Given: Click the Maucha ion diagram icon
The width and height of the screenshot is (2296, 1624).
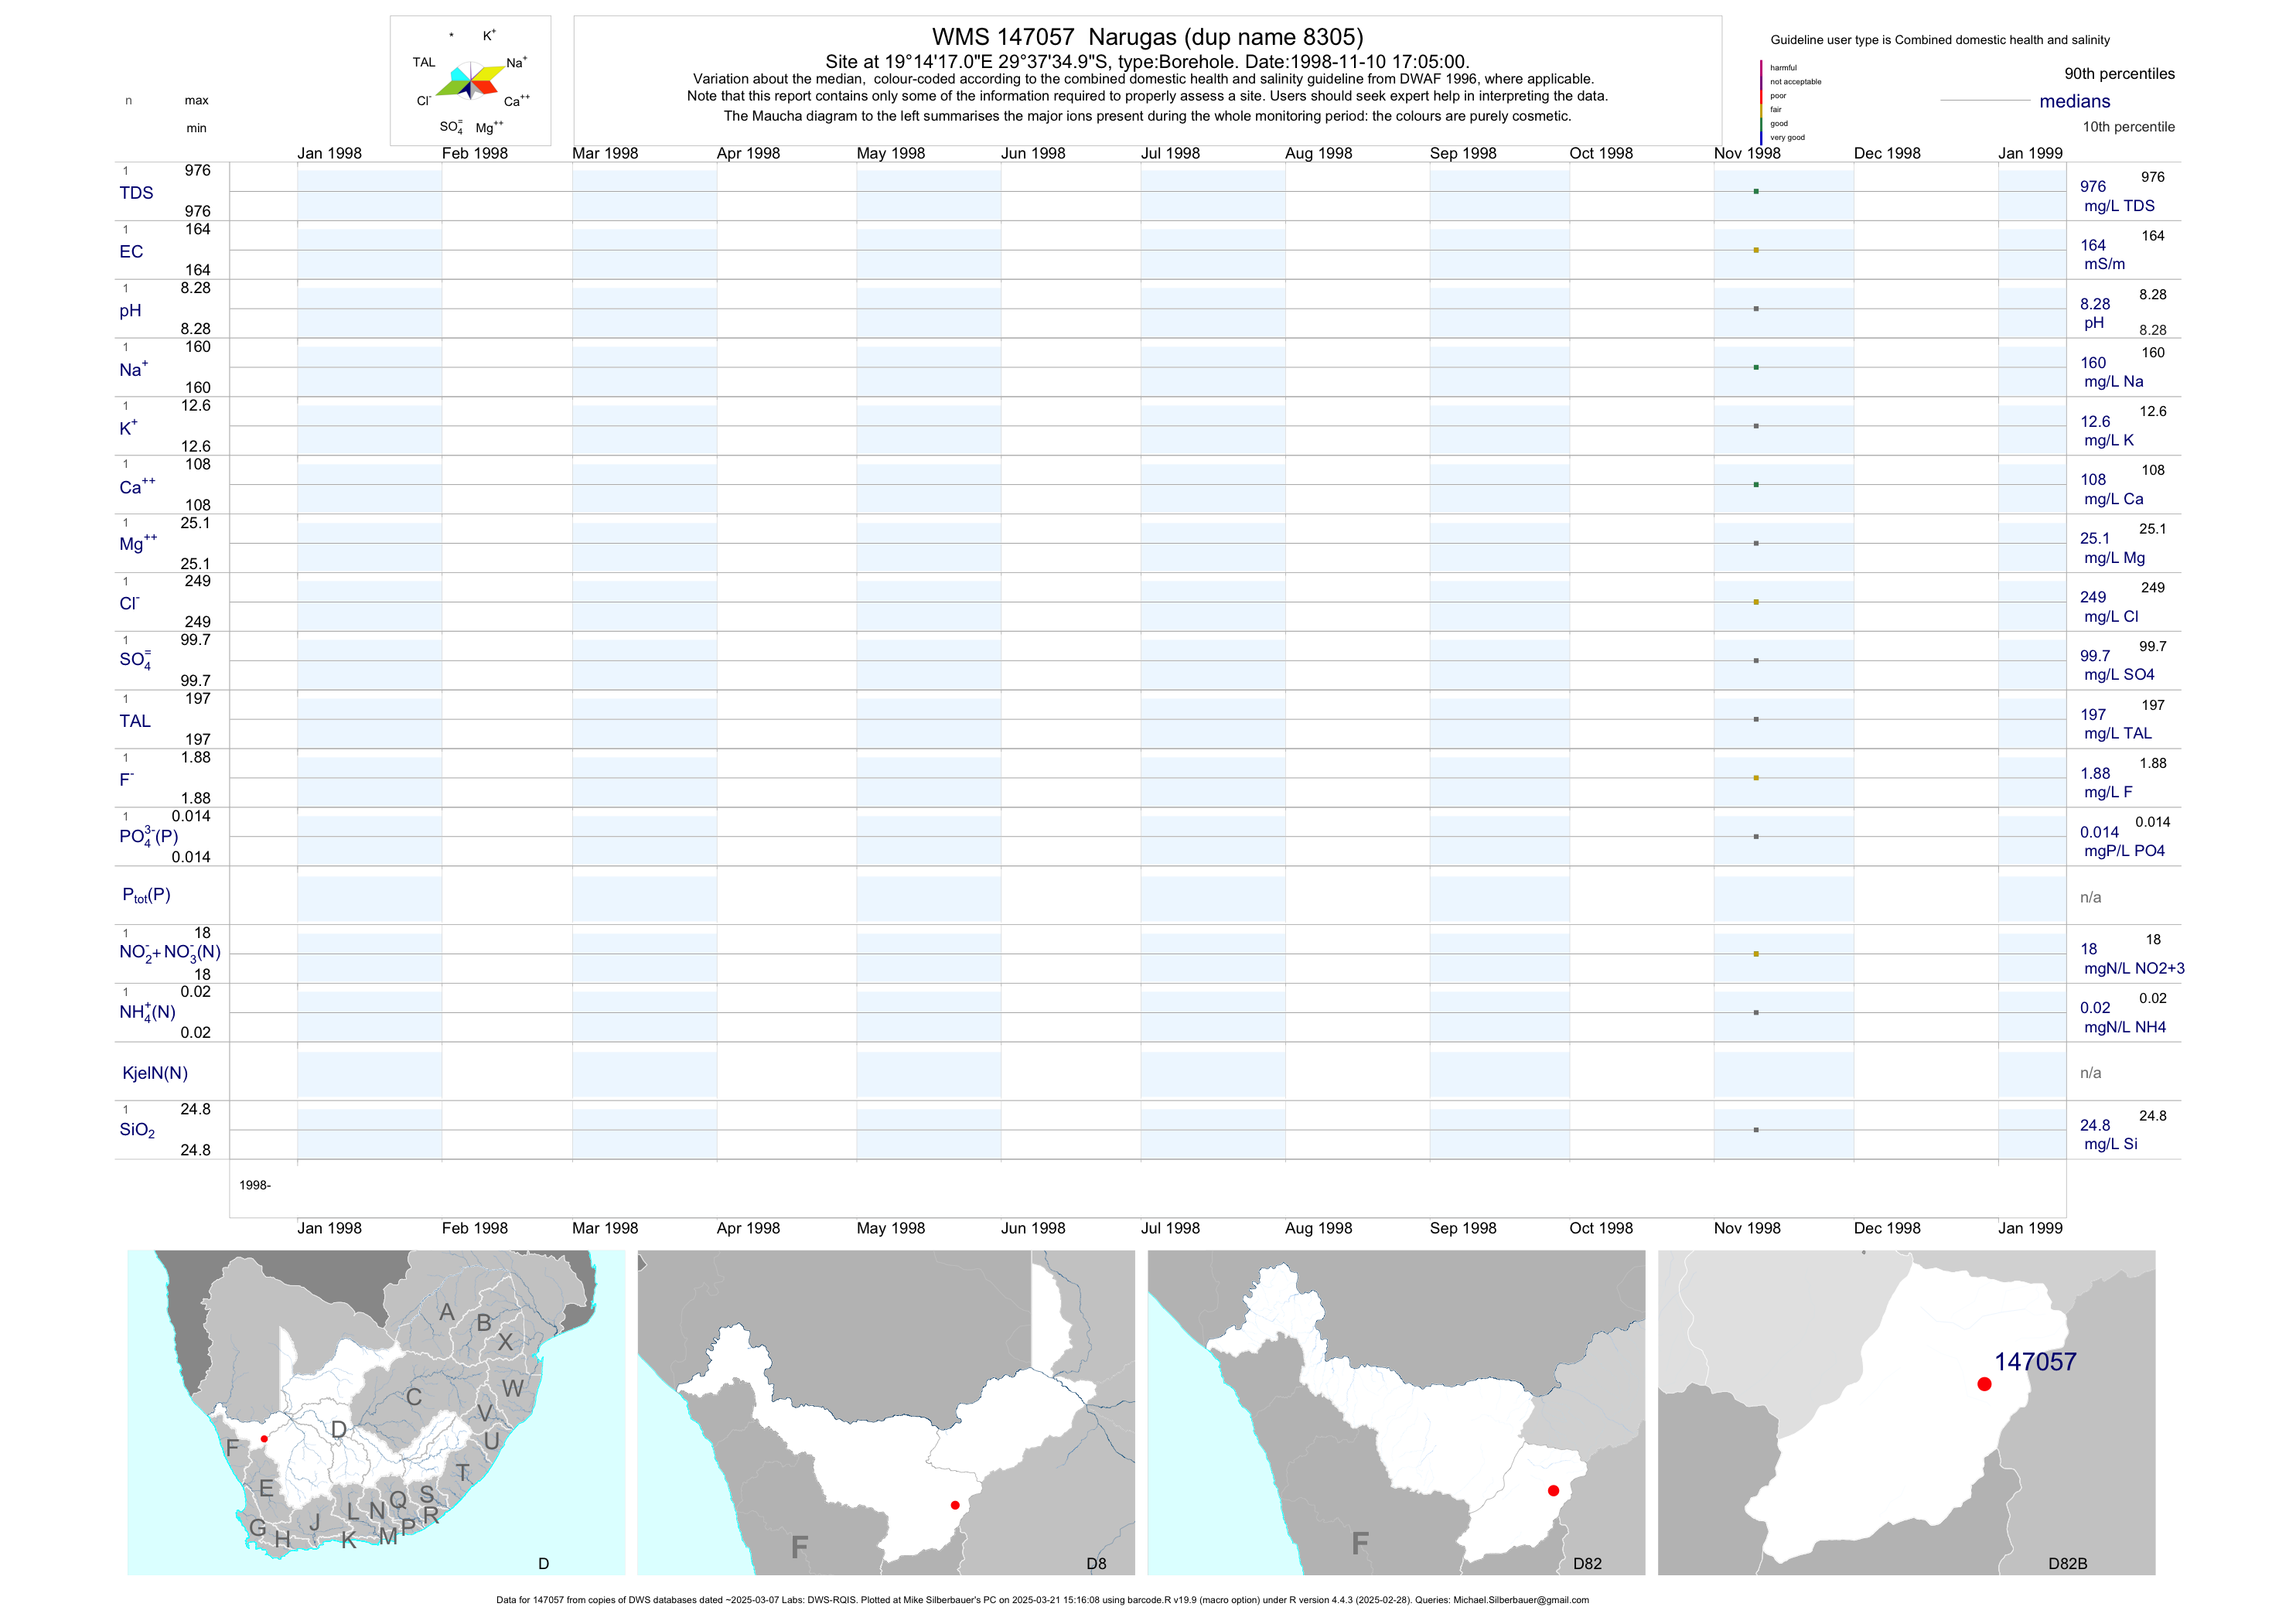Looking at the screenshot, I should pyautogui.click(x=470, y=81).
